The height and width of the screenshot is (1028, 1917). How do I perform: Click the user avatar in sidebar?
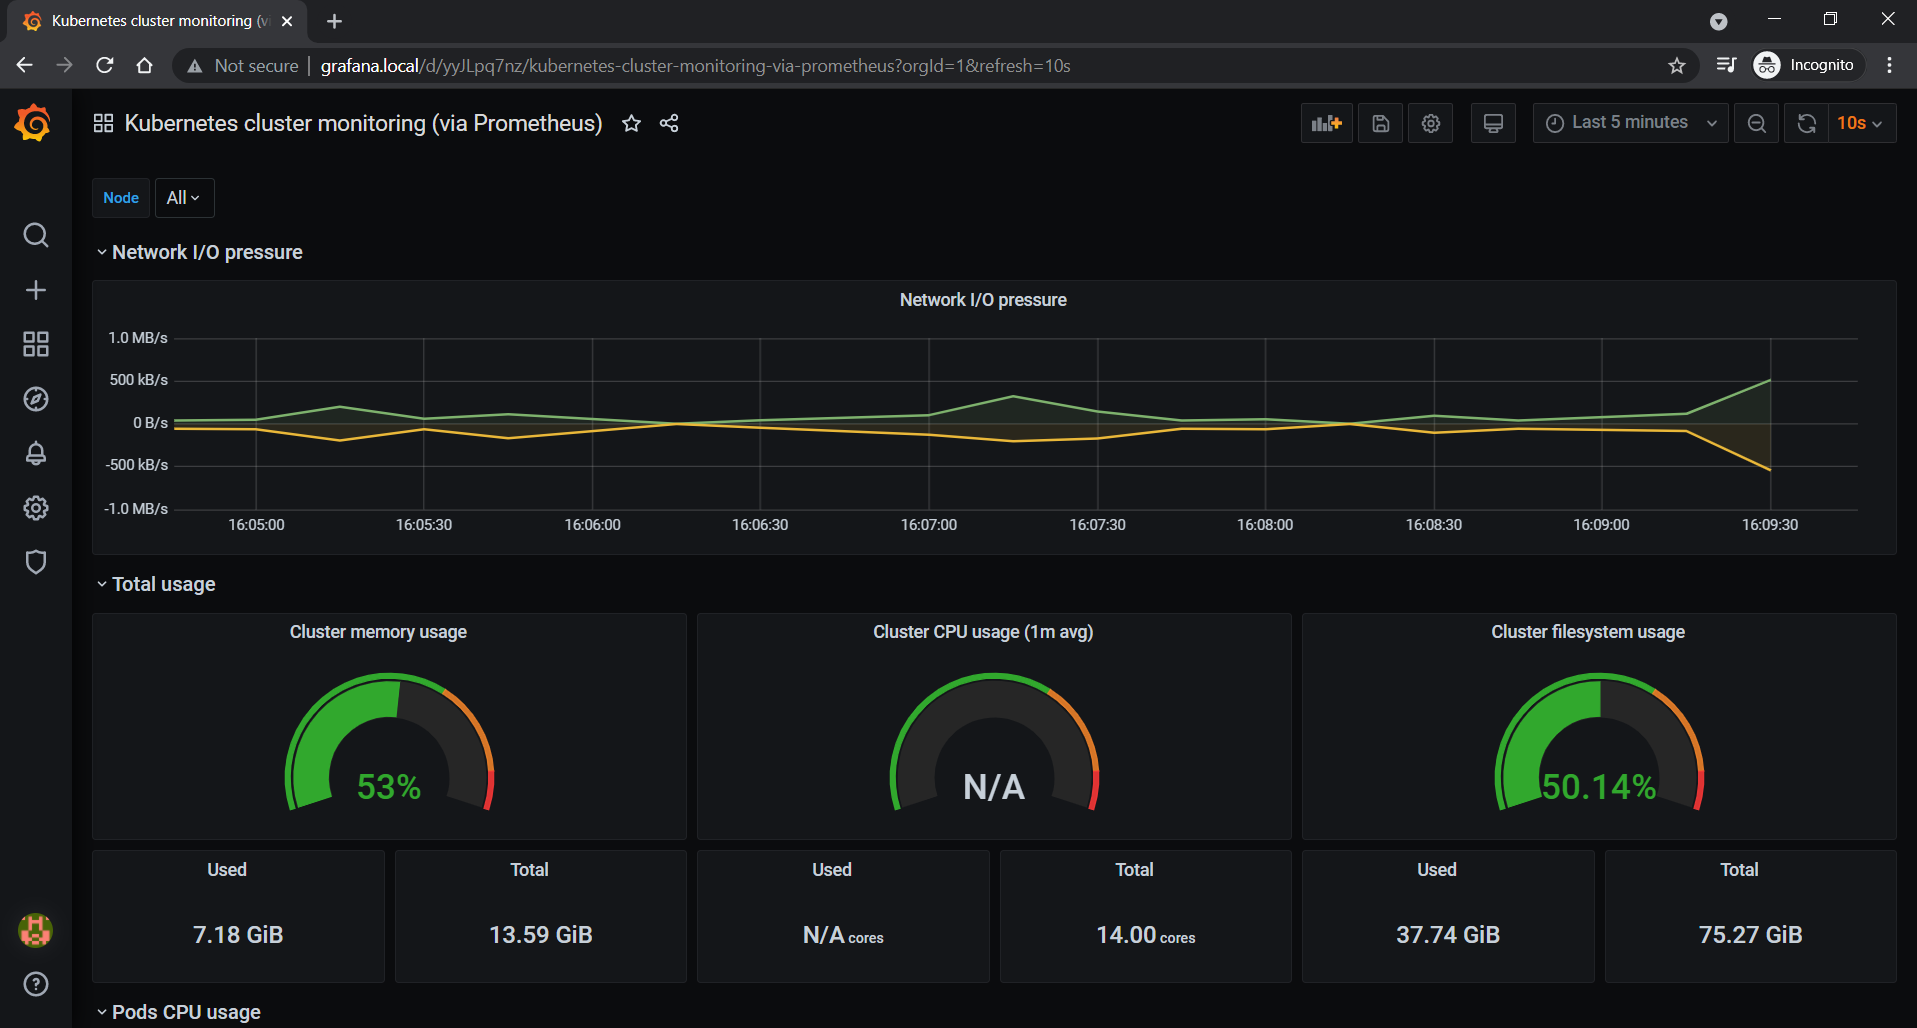click(36, 931)
